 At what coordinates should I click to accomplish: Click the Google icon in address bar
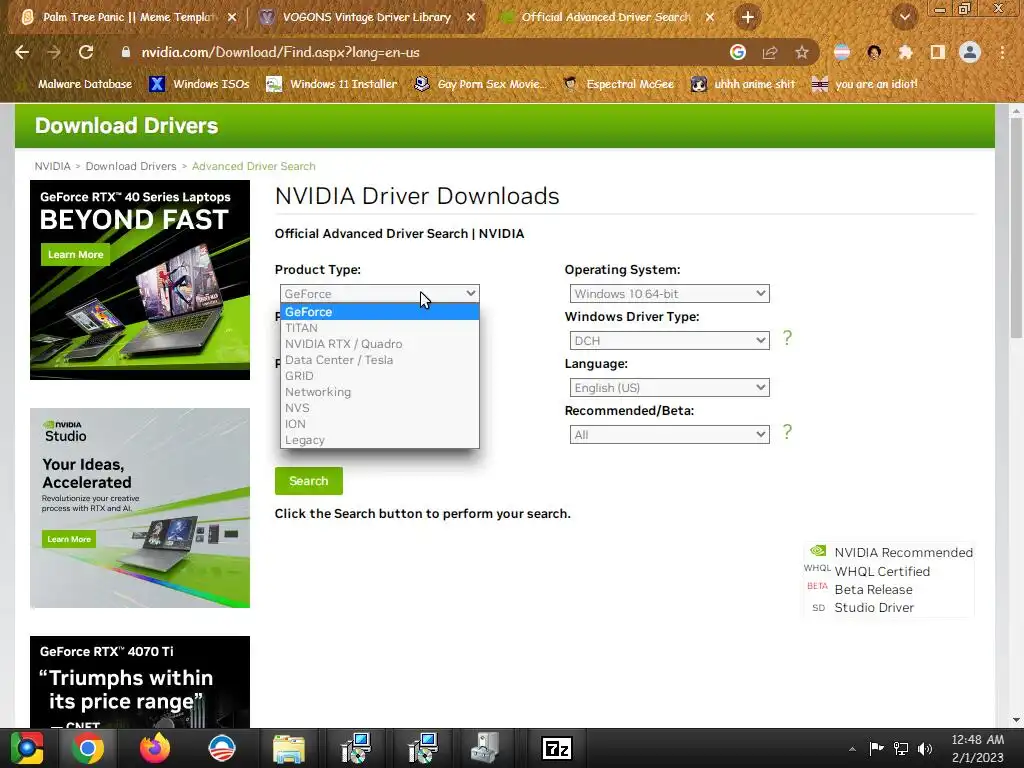(738, 52)
